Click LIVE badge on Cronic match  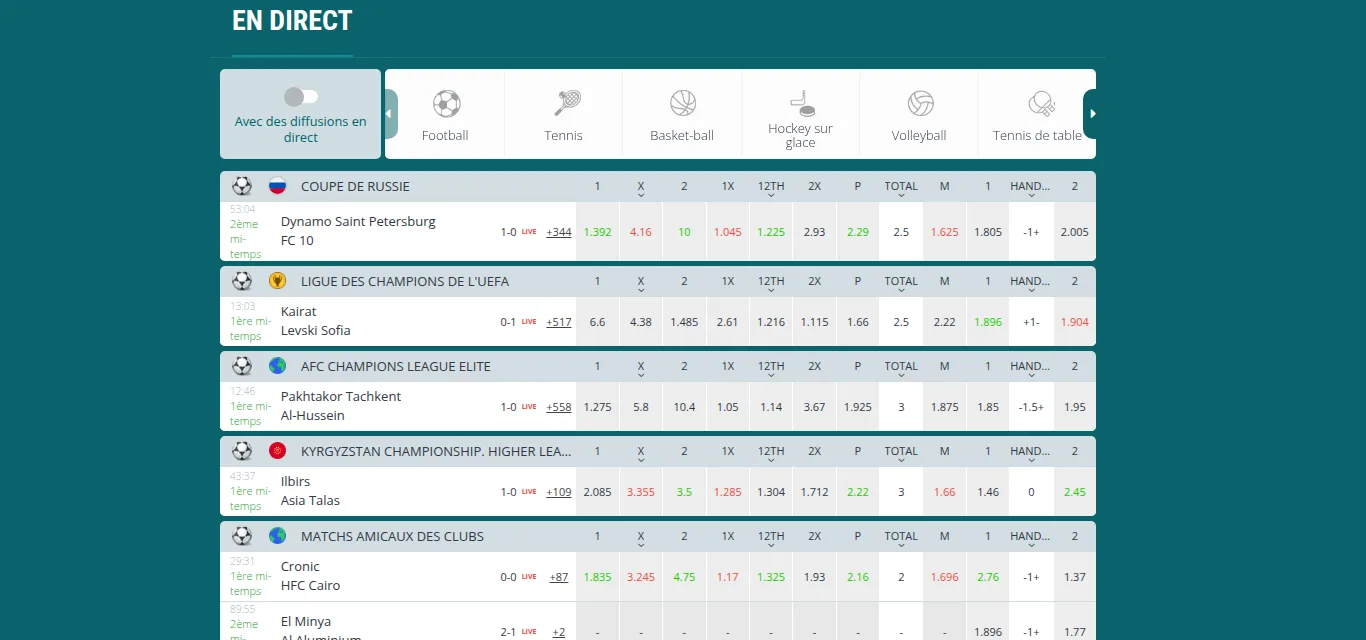(529, 577)
